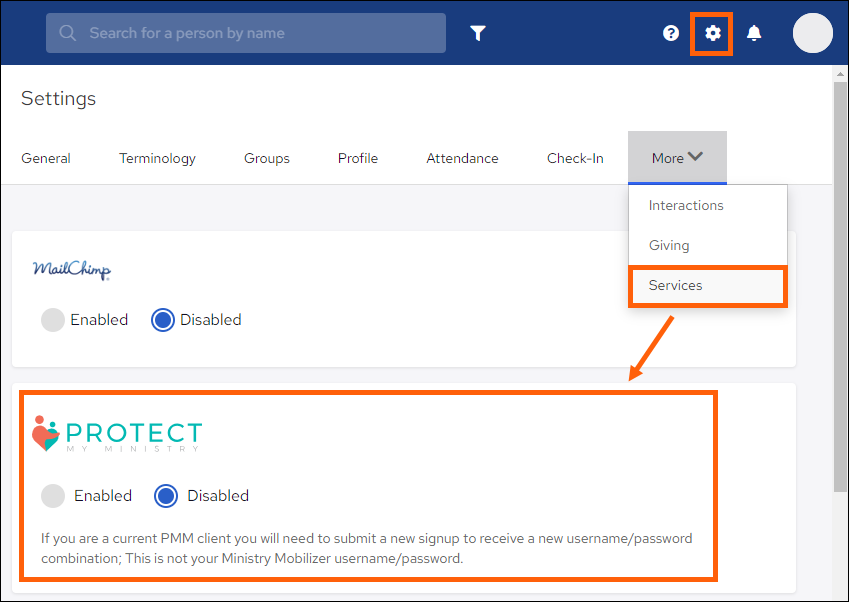Open settings via the gear icon
The image size is (849, 602).
pyautogui.click(x=711, y=33)
